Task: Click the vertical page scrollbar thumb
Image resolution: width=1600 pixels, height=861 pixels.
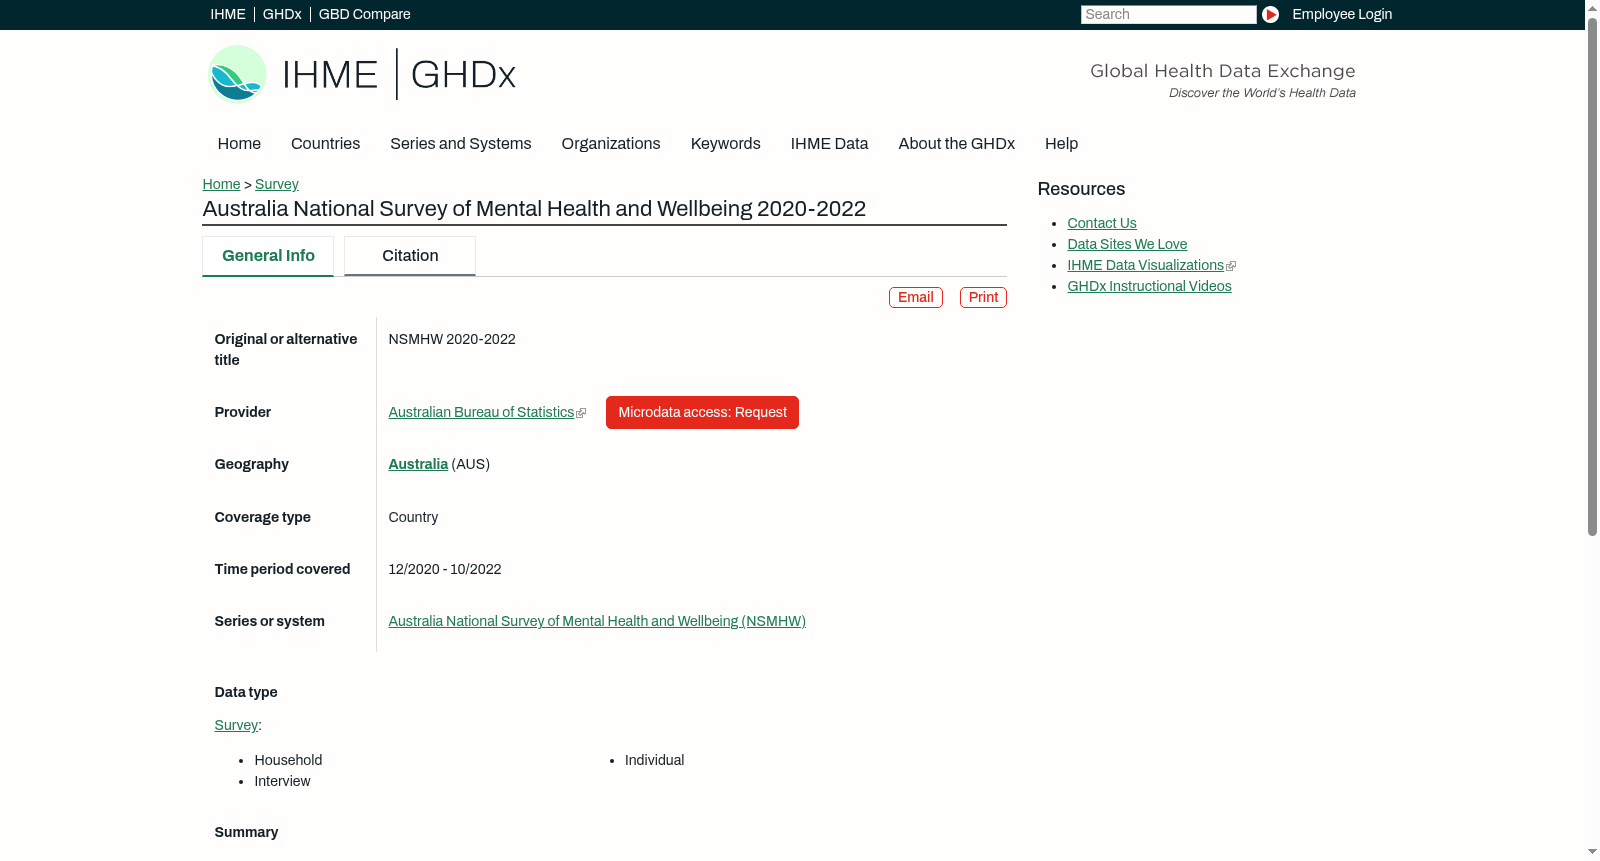Action: click(x=1592, y=276)
